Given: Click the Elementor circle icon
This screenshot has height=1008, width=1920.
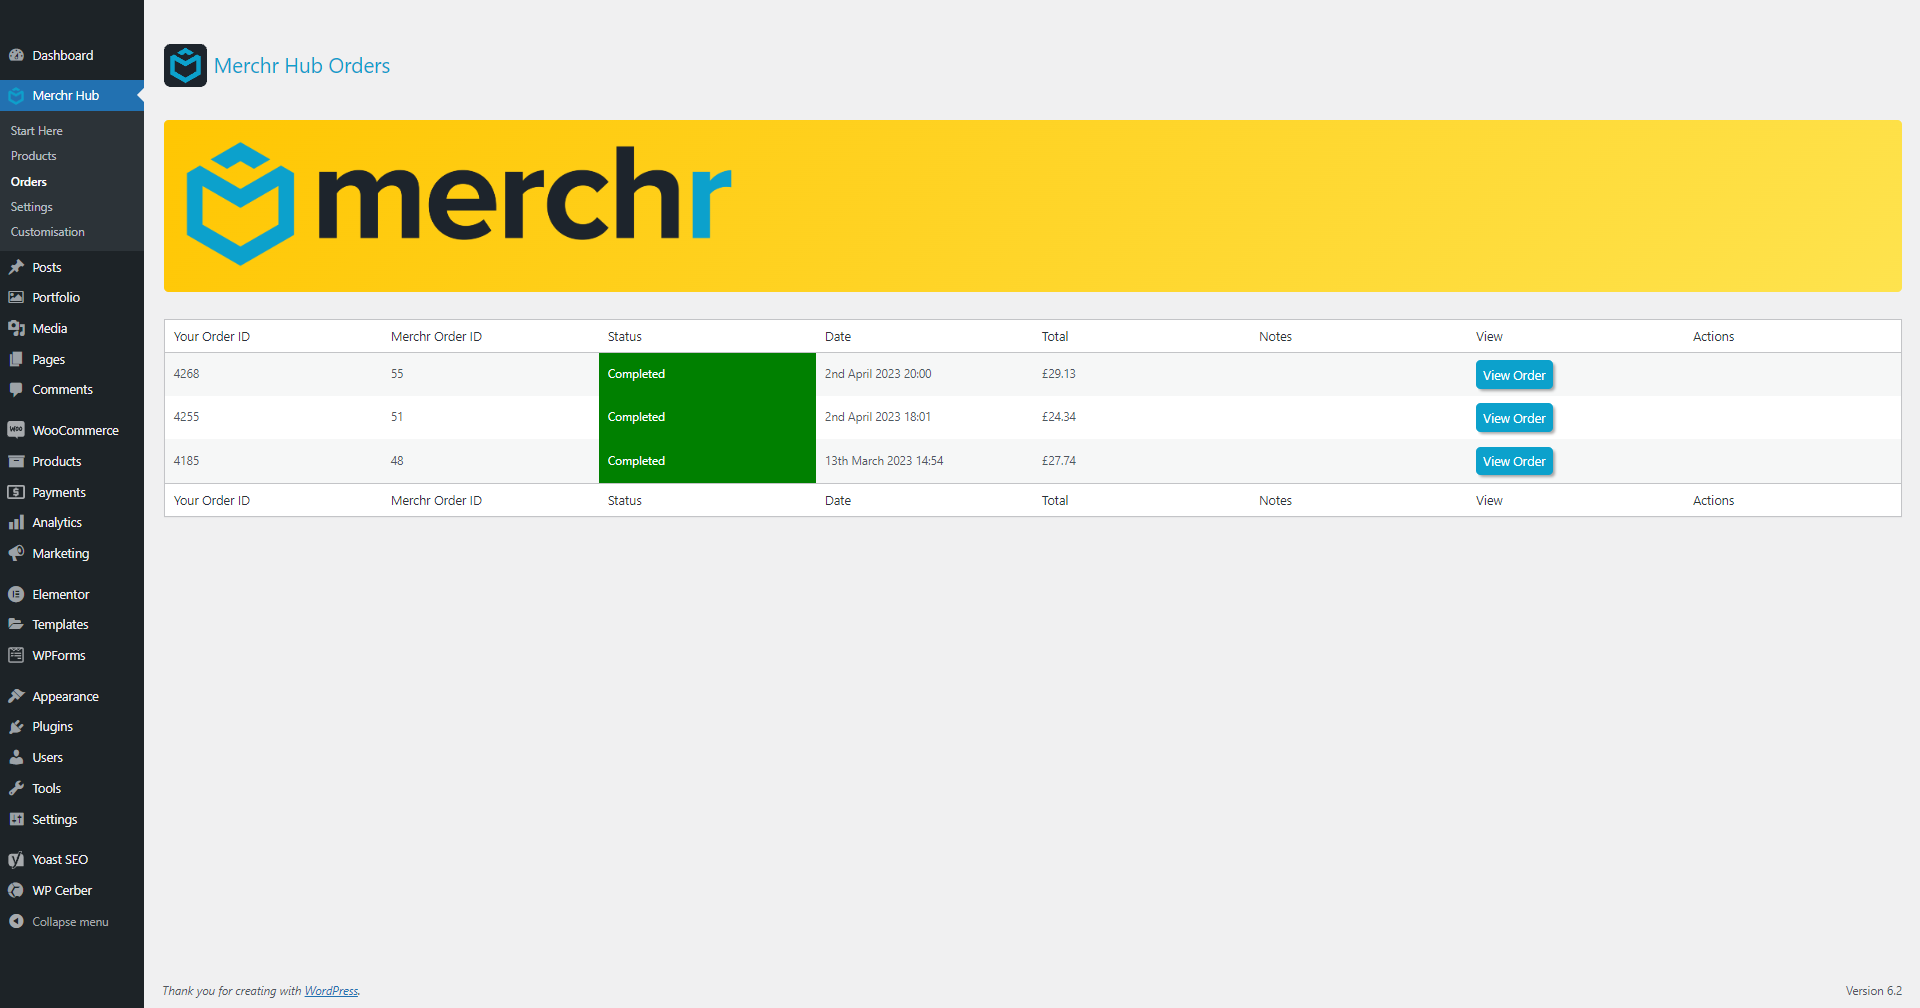Looking at the screenshot, I should (x=16, y=594).
